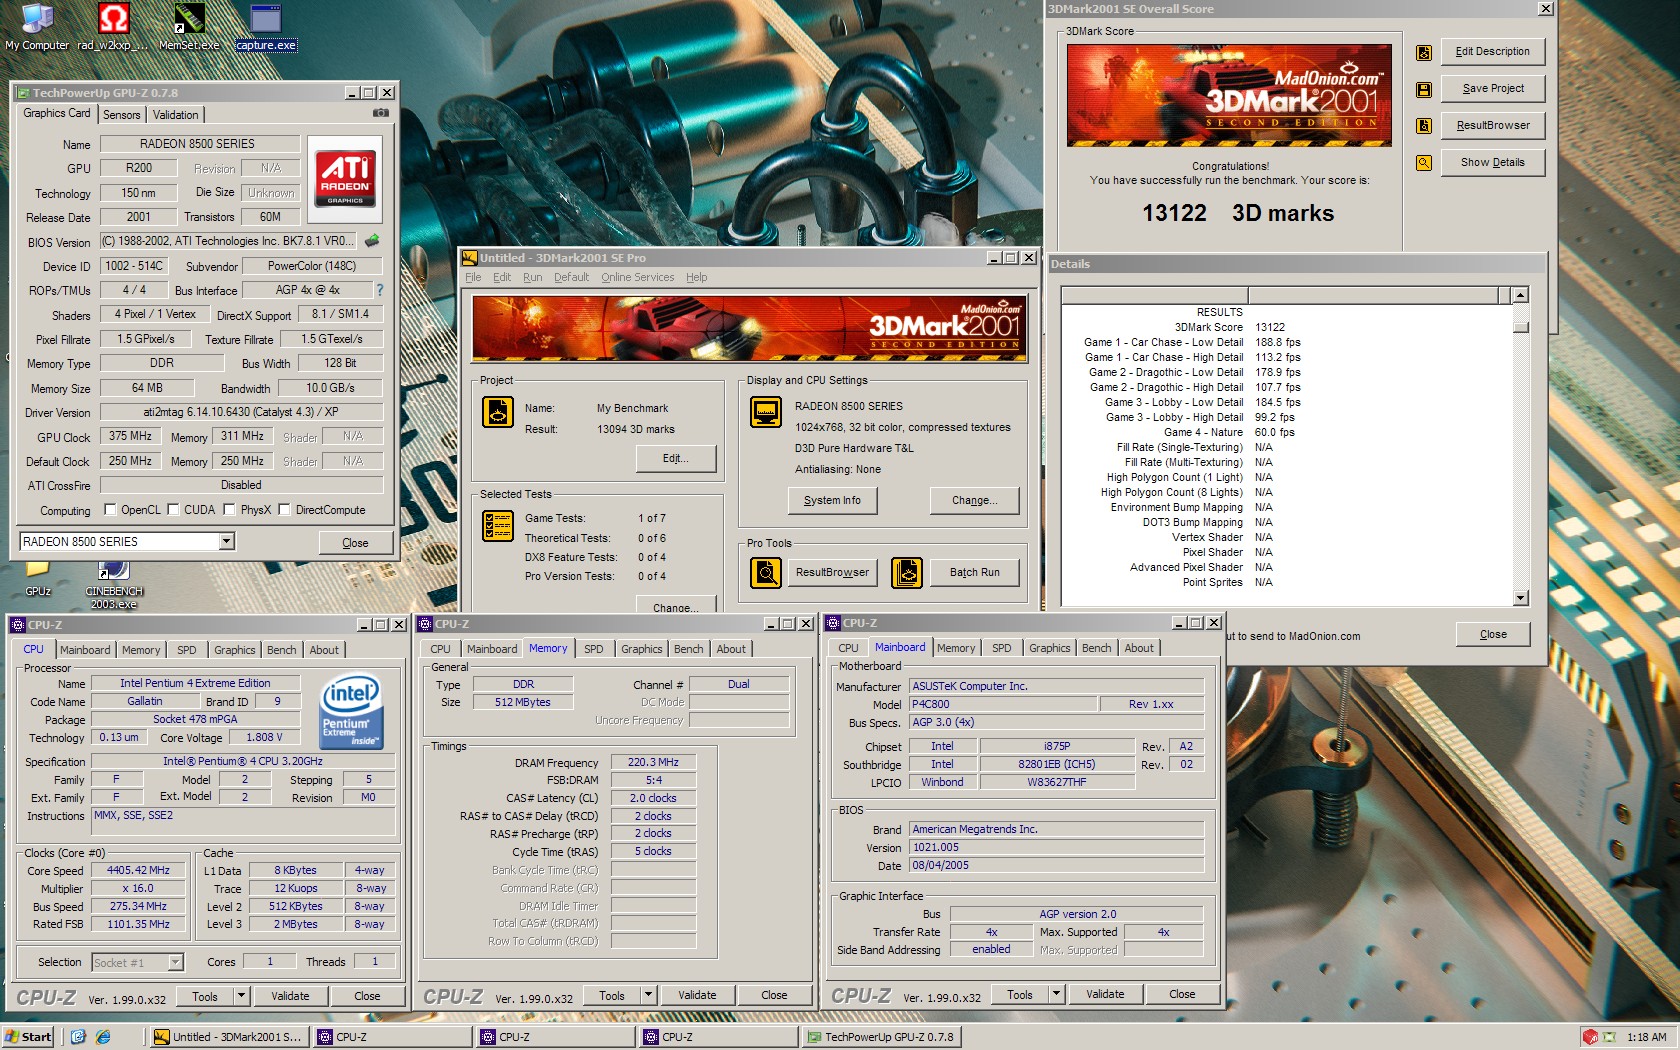Click the GPU-Z title bar icon

[x=23, y=93]
